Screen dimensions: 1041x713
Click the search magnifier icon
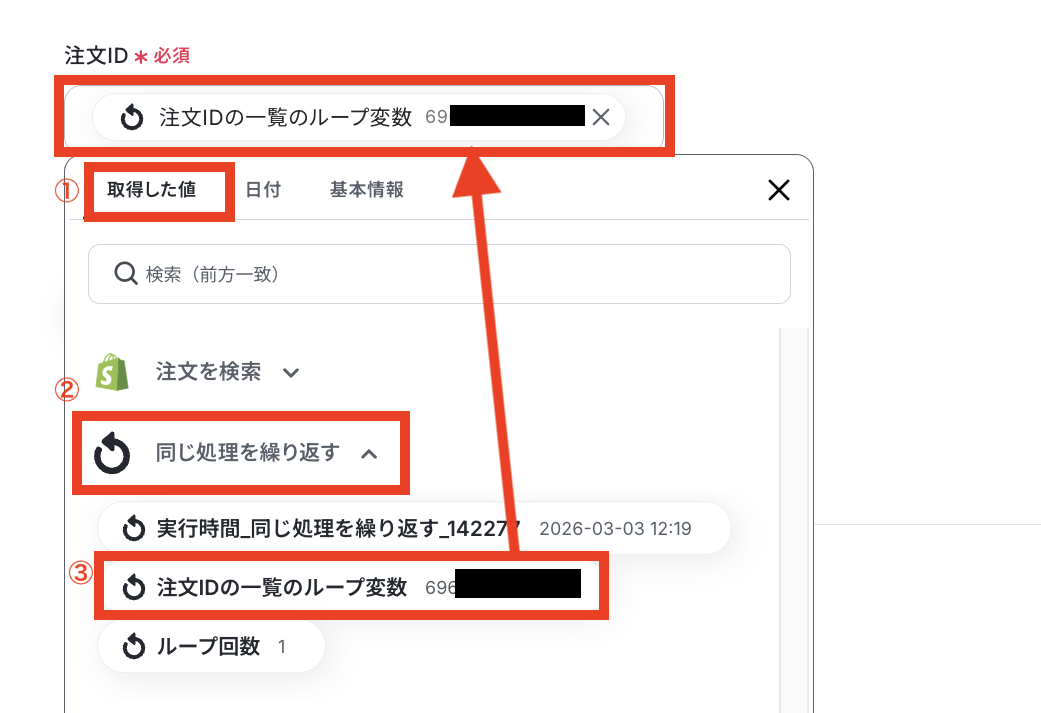125,274
